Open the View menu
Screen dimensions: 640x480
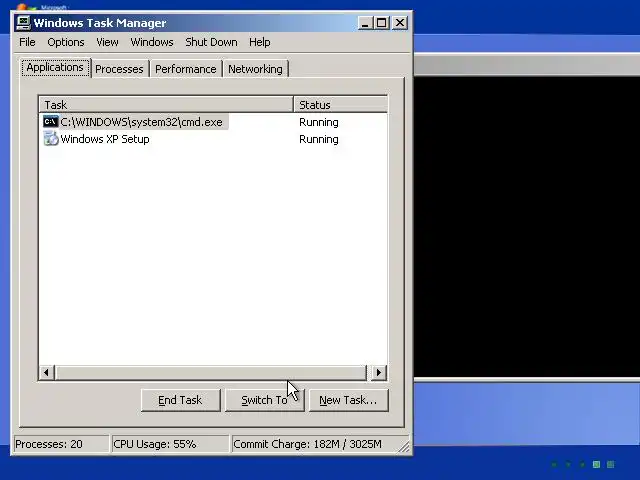point(107,42)
